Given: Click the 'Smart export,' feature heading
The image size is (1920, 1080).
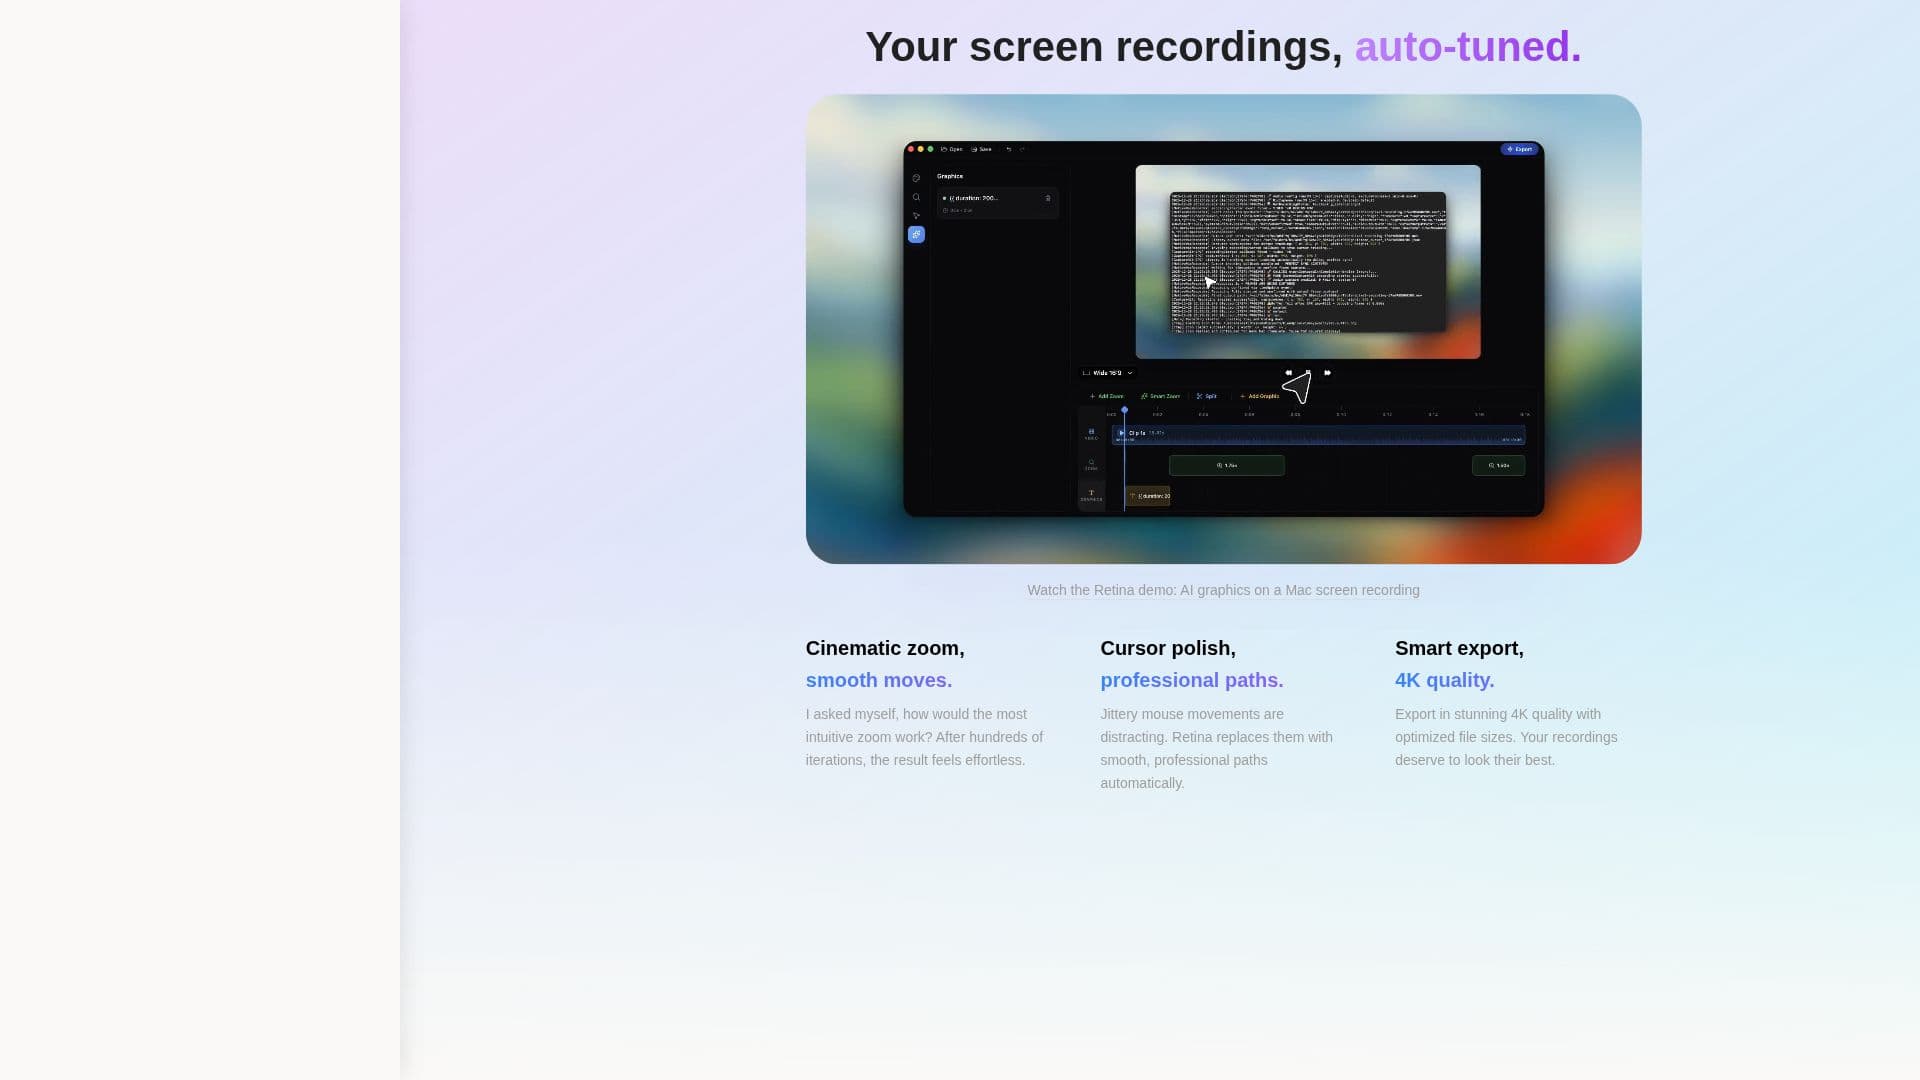Looking at the screenshot, I should click(x=1459, y=648).
